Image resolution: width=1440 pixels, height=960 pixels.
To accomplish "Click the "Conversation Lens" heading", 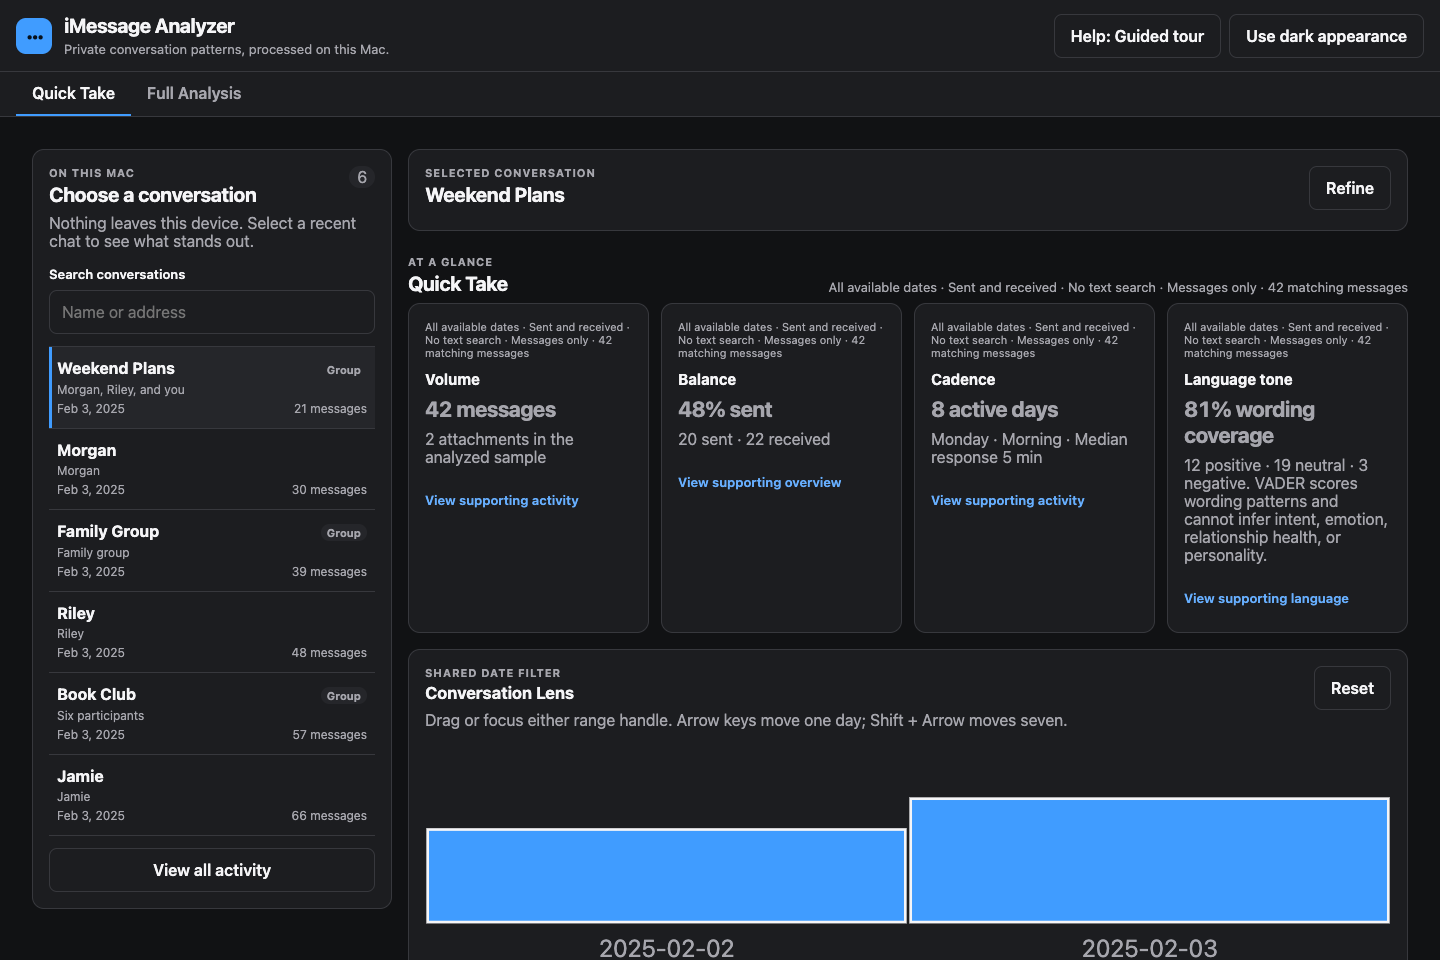I will click(x=499, y=693).
